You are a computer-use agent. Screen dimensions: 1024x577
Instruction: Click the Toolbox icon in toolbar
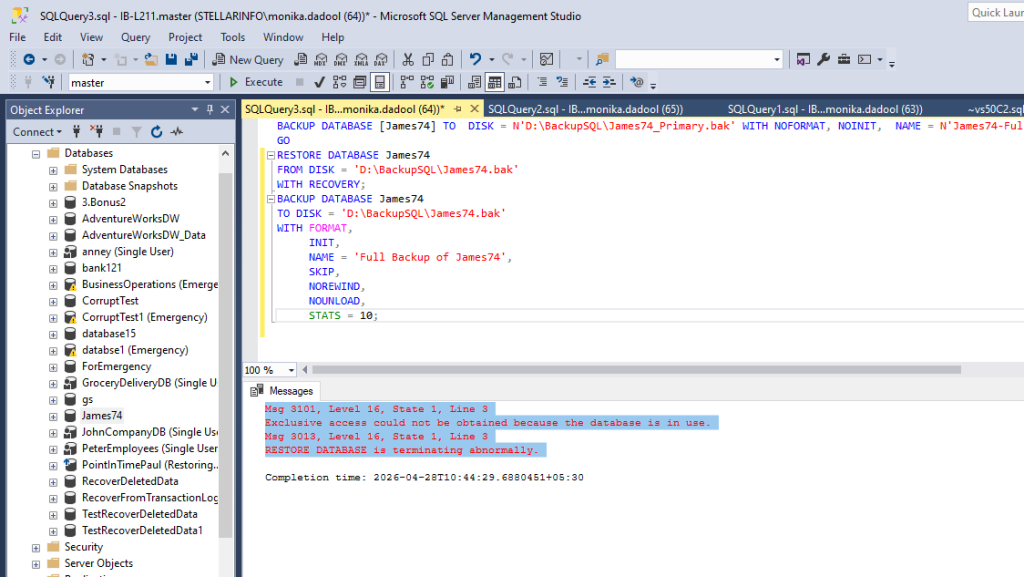pos(844,59)
